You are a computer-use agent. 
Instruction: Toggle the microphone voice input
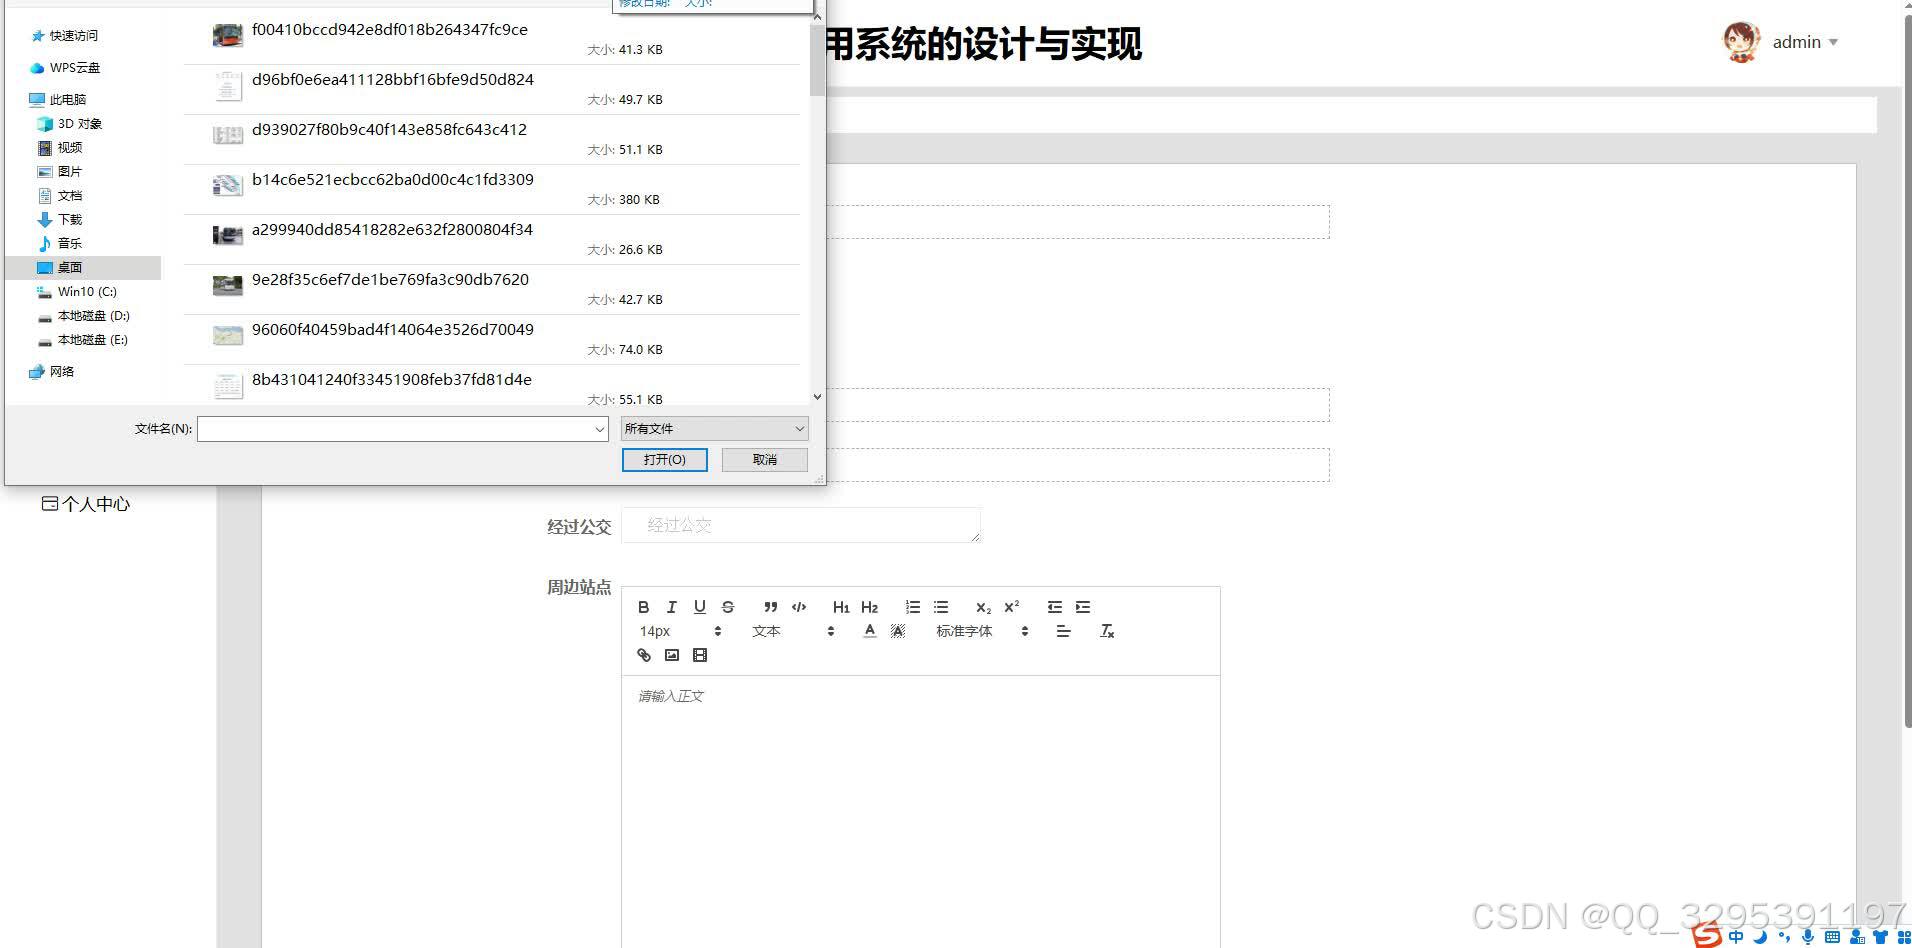[1808, 937]
